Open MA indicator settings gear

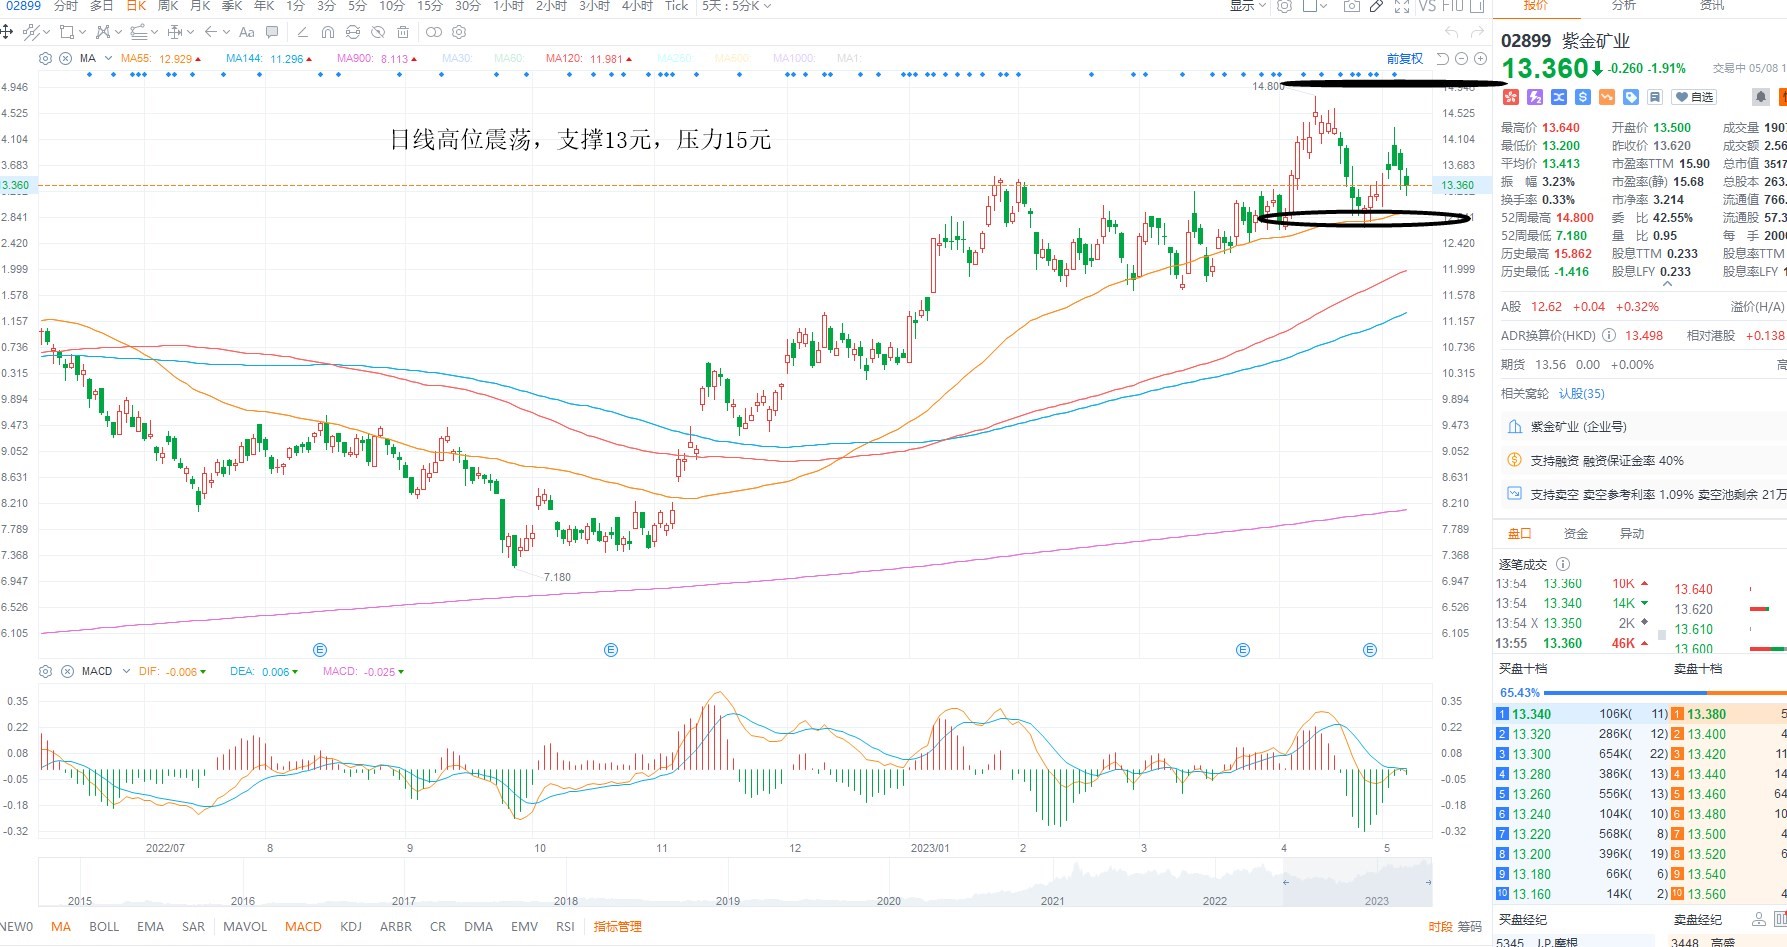(45, 58)
